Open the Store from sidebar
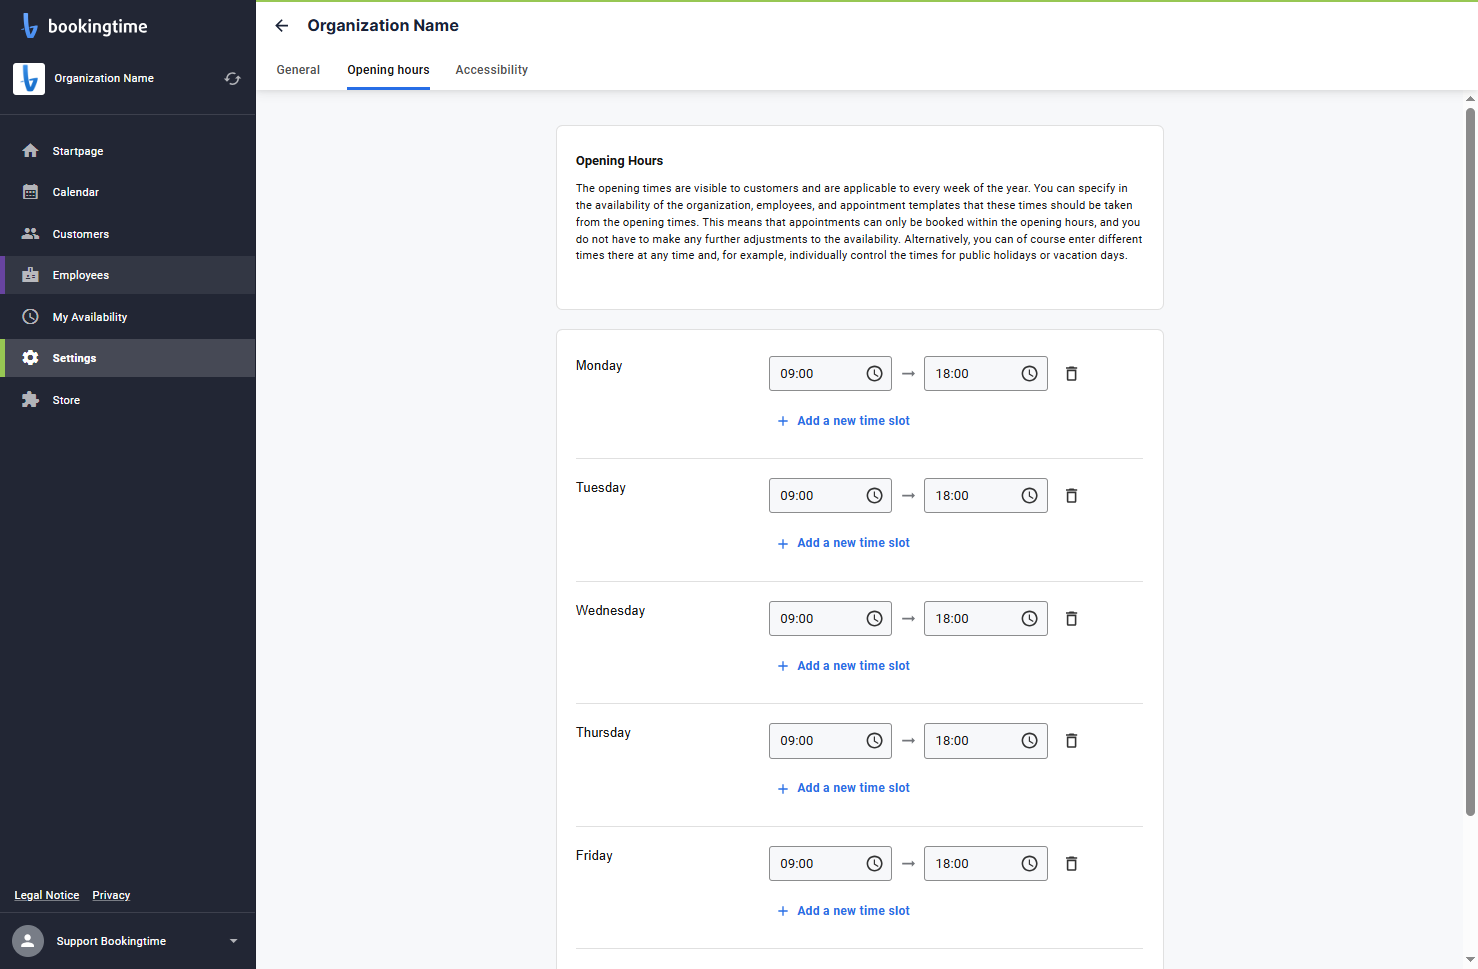 pos(128,400)
